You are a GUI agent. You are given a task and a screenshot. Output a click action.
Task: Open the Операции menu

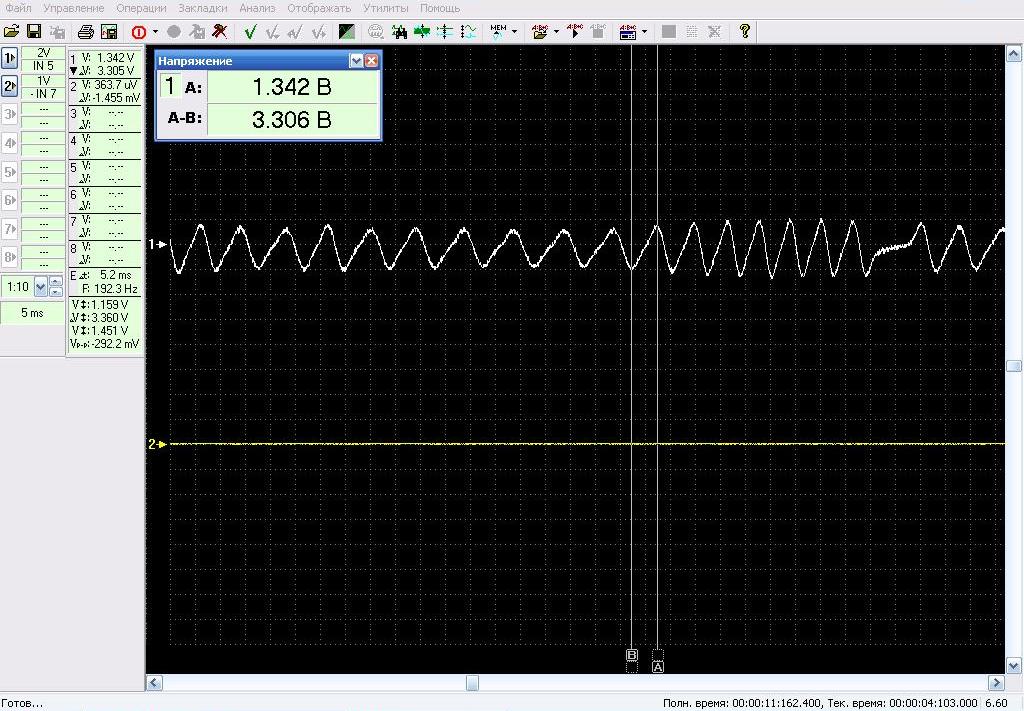pyautogui.click(x=141, y=8)
